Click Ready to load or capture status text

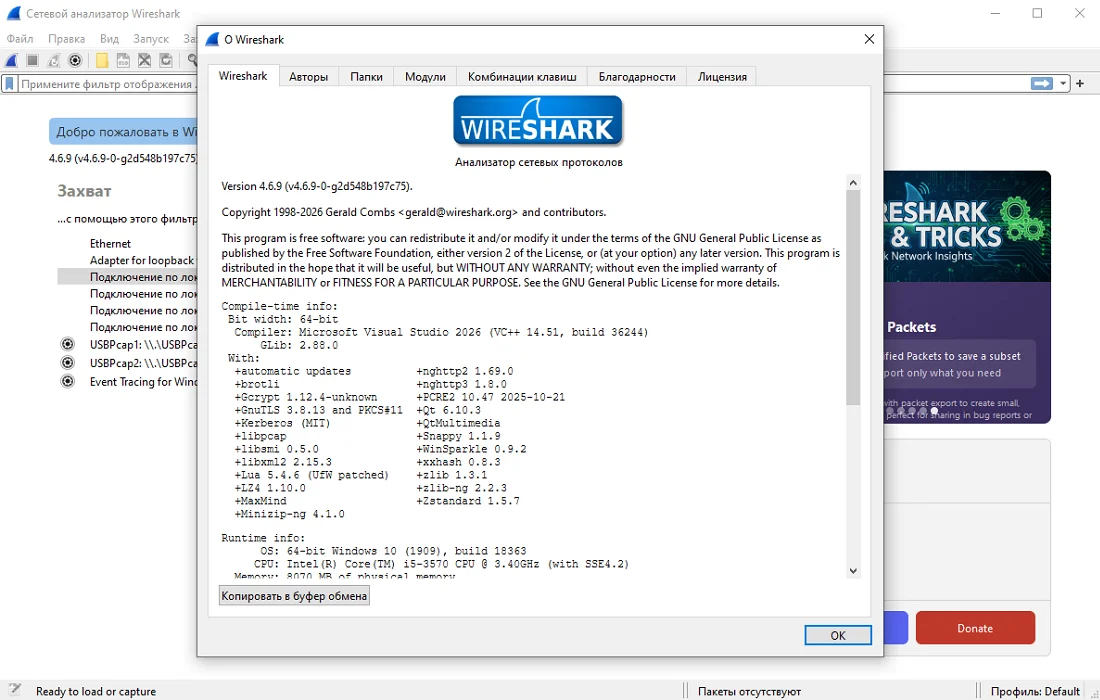pos(96,691)
